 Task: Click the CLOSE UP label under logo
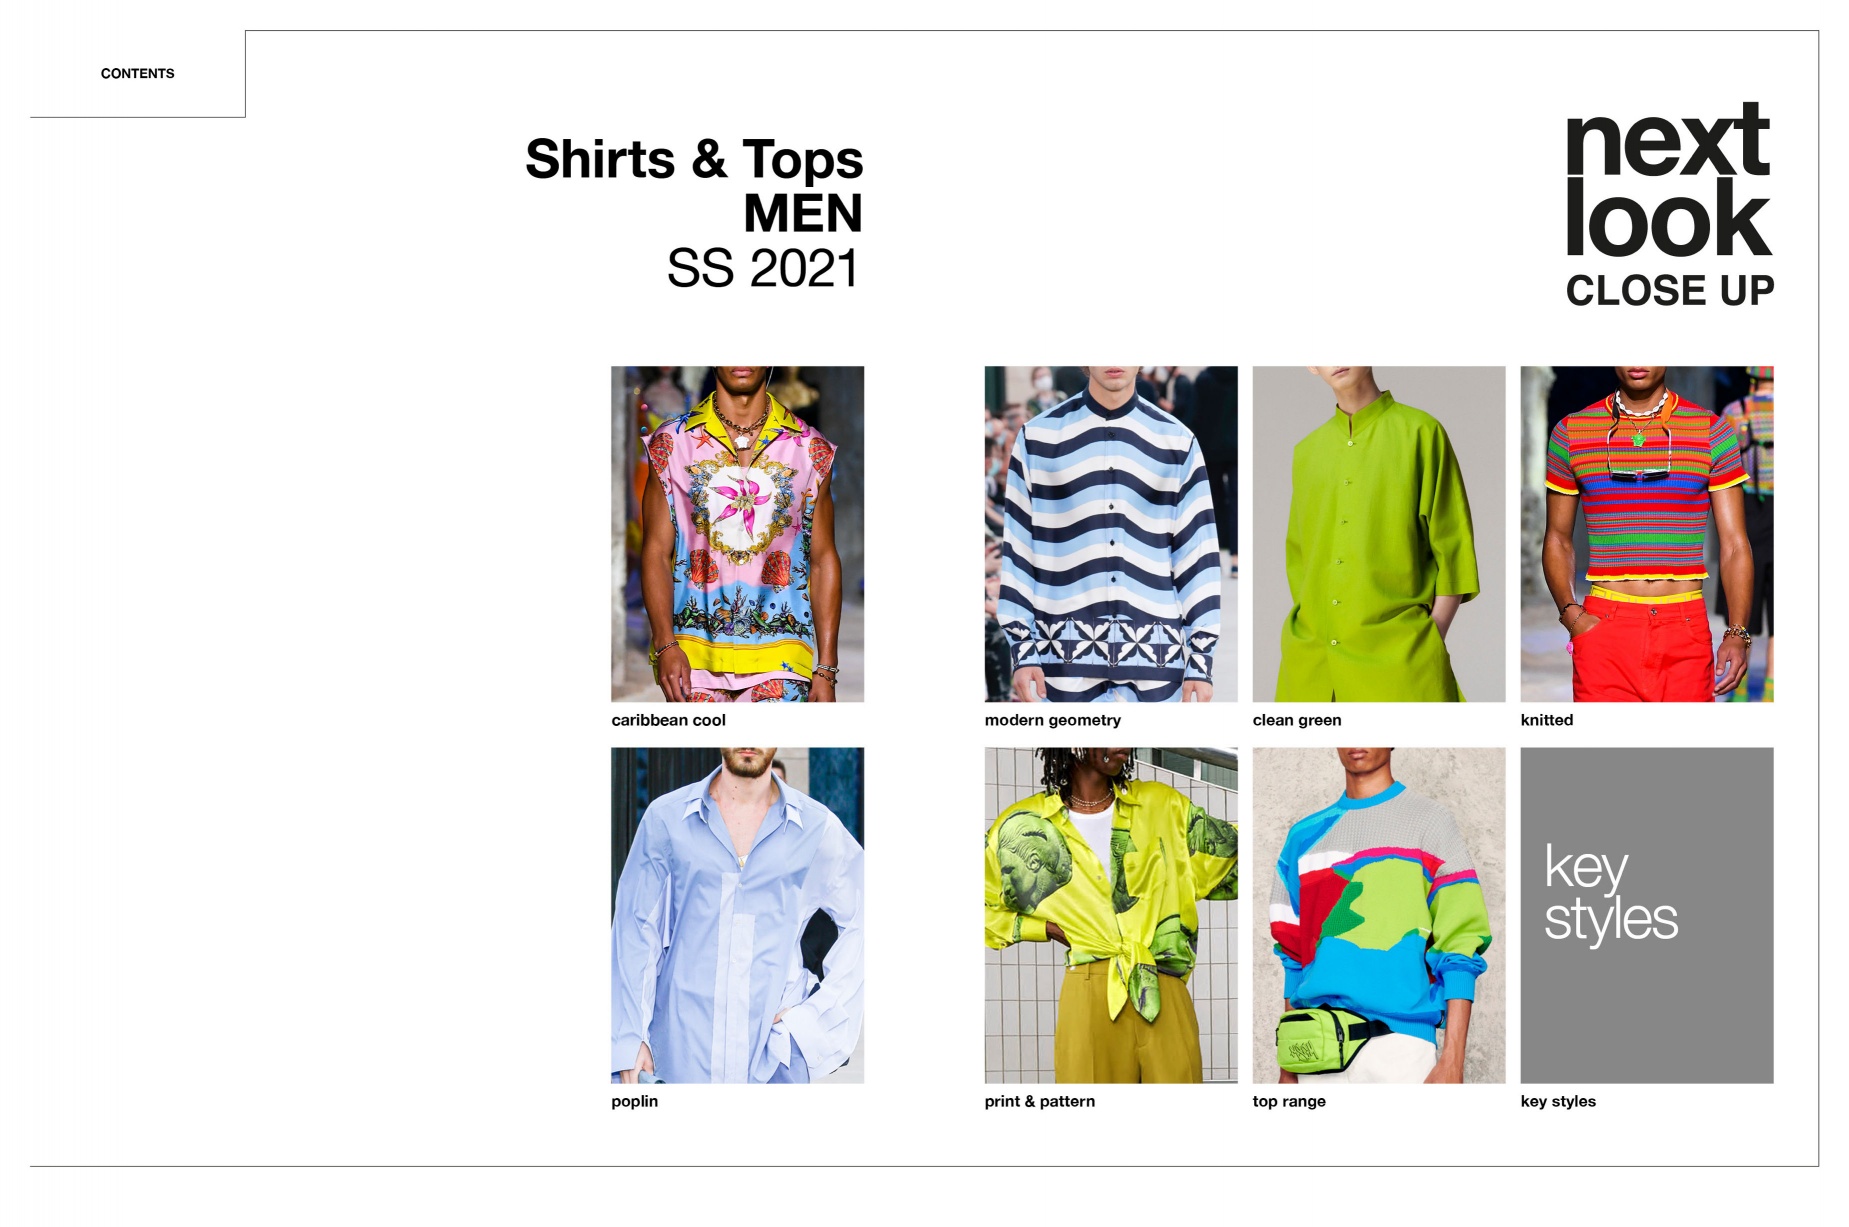[x=1669, y=291]
